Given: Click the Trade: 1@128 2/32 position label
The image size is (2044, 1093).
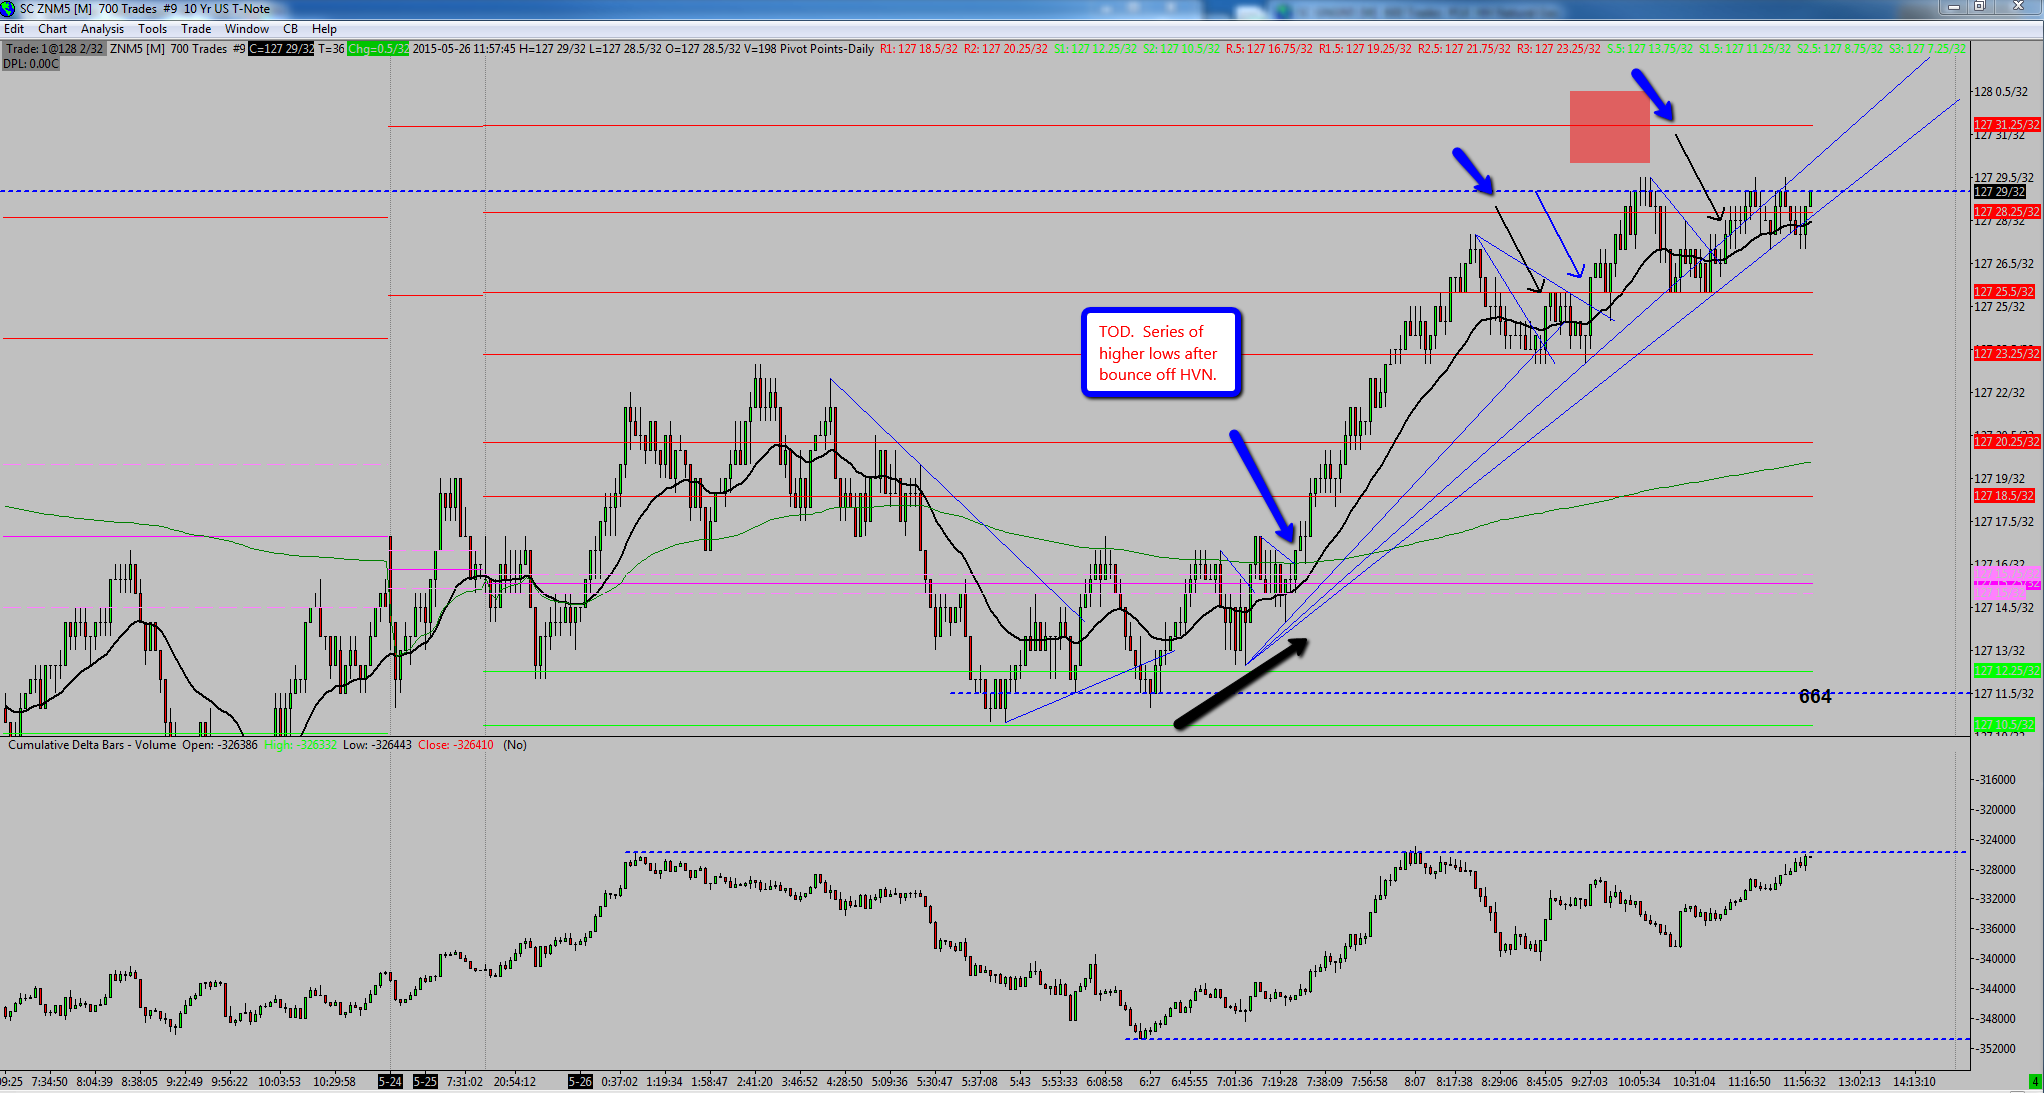Looking at the screenshot, I should point(54,49).
